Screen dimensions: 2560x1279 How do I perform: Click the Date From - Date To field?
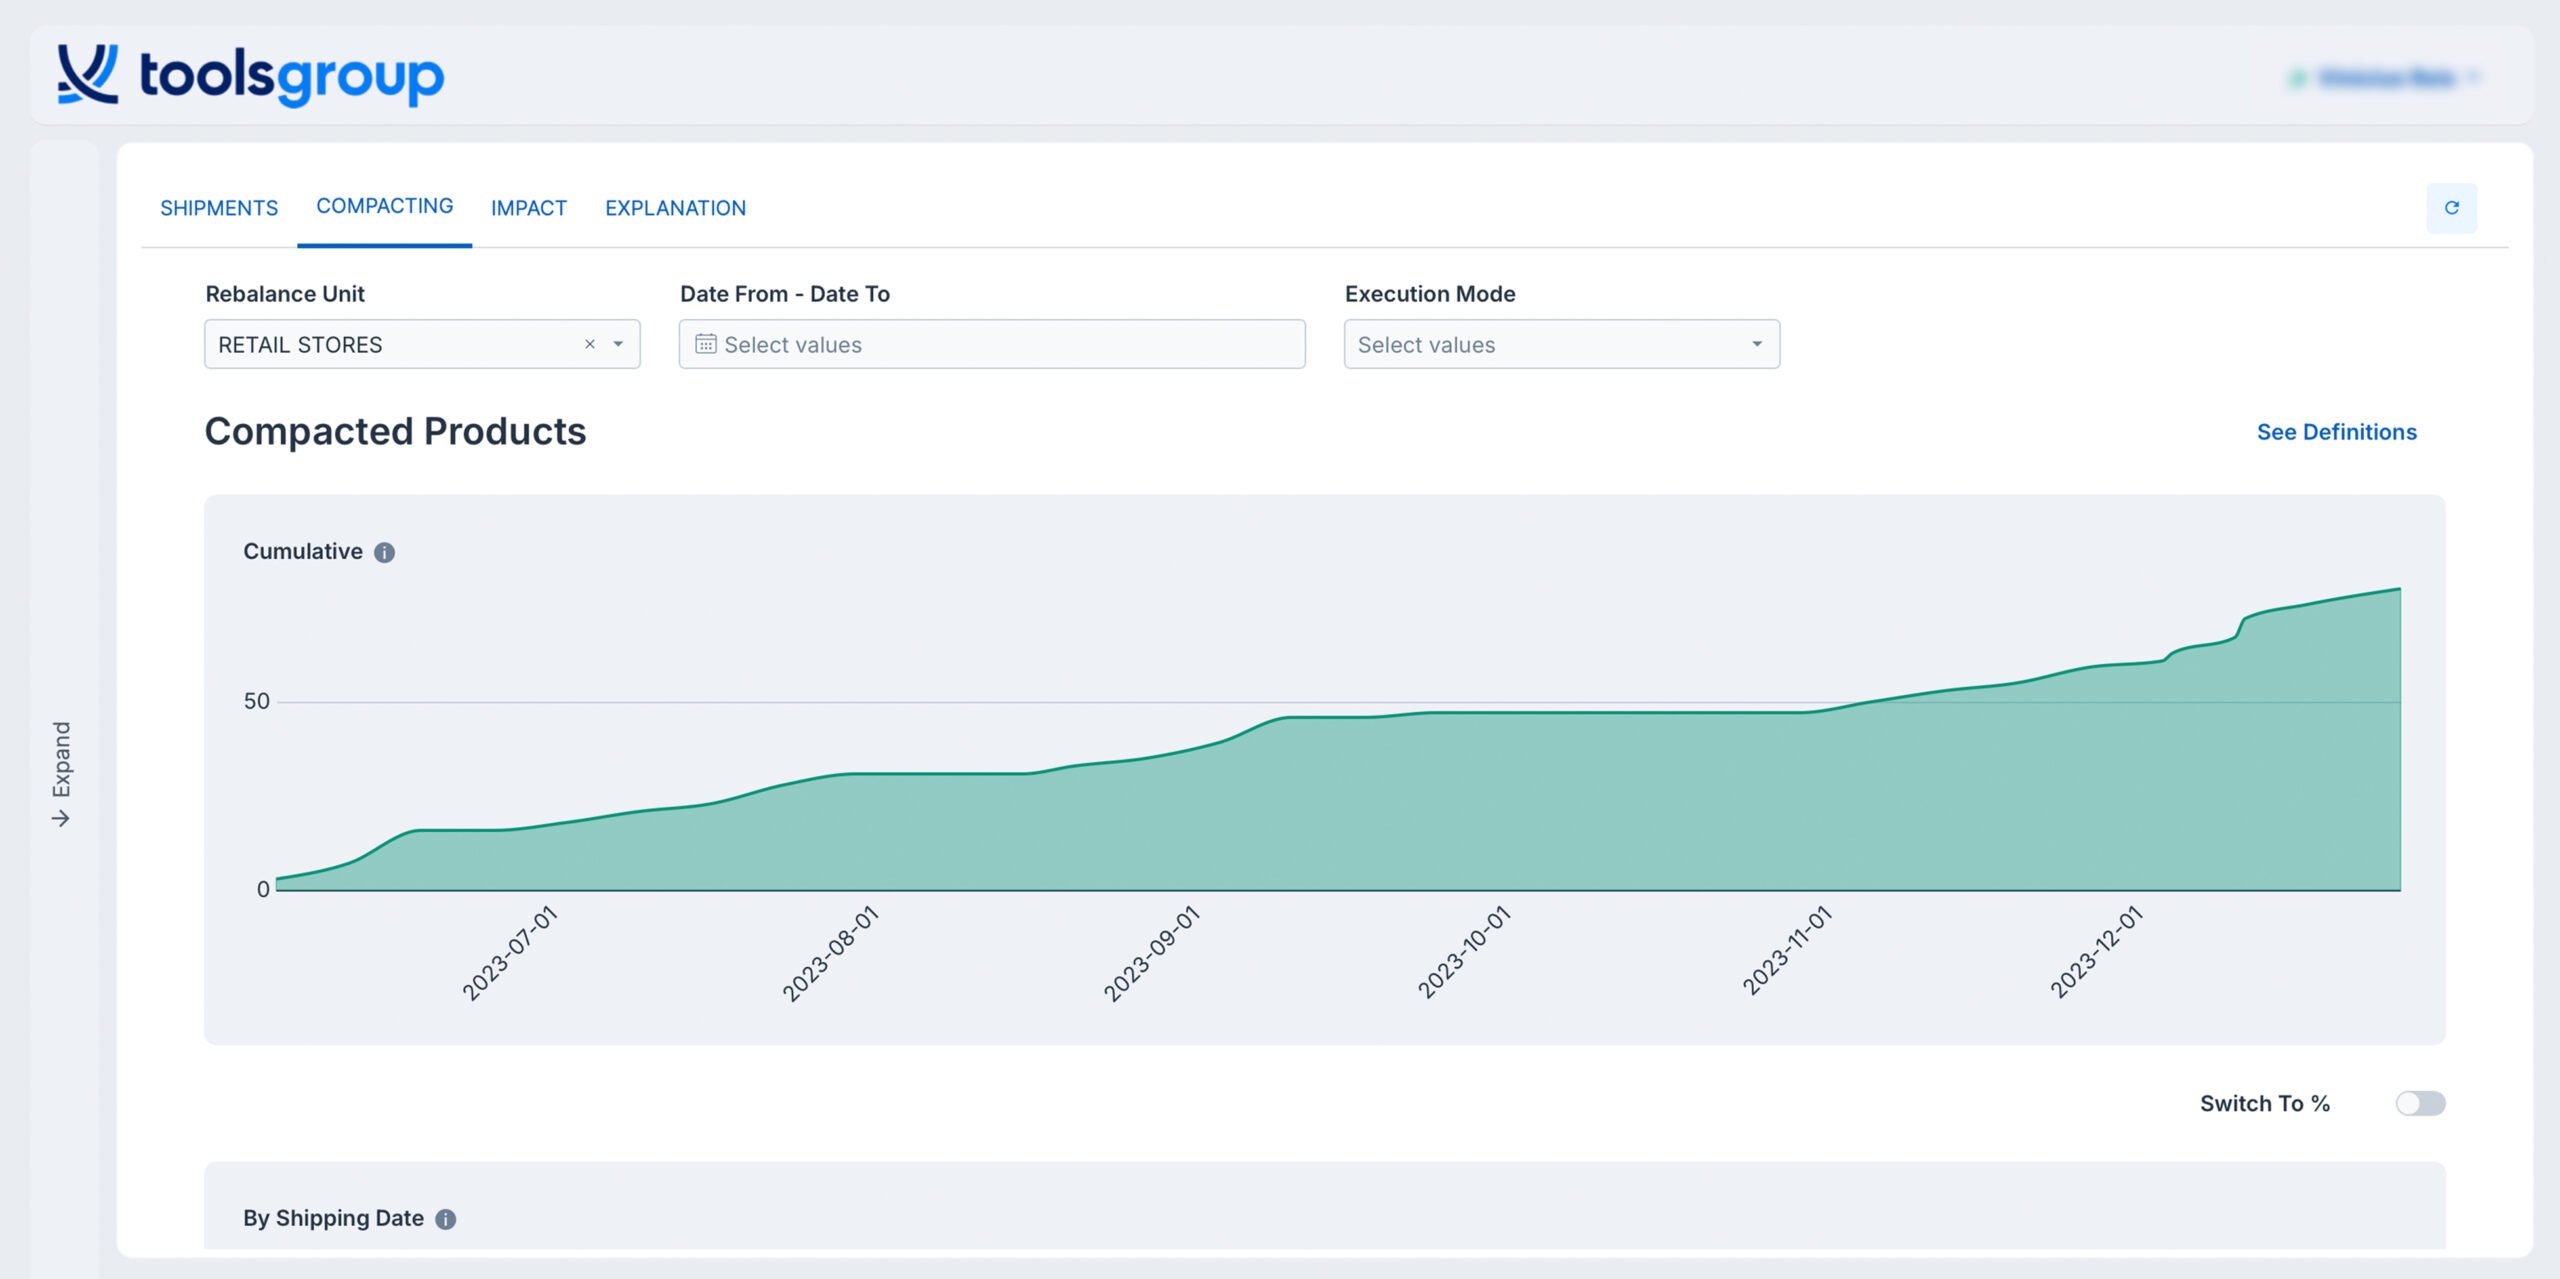click(992, 344)
